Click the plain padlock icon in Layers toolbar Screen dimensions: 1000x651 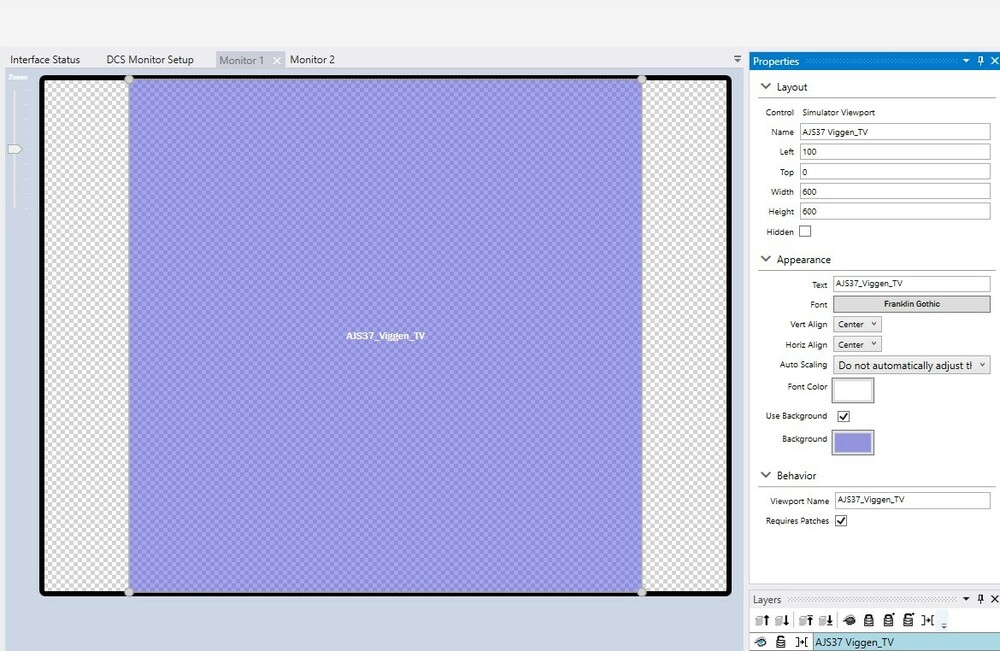(869, 620)
